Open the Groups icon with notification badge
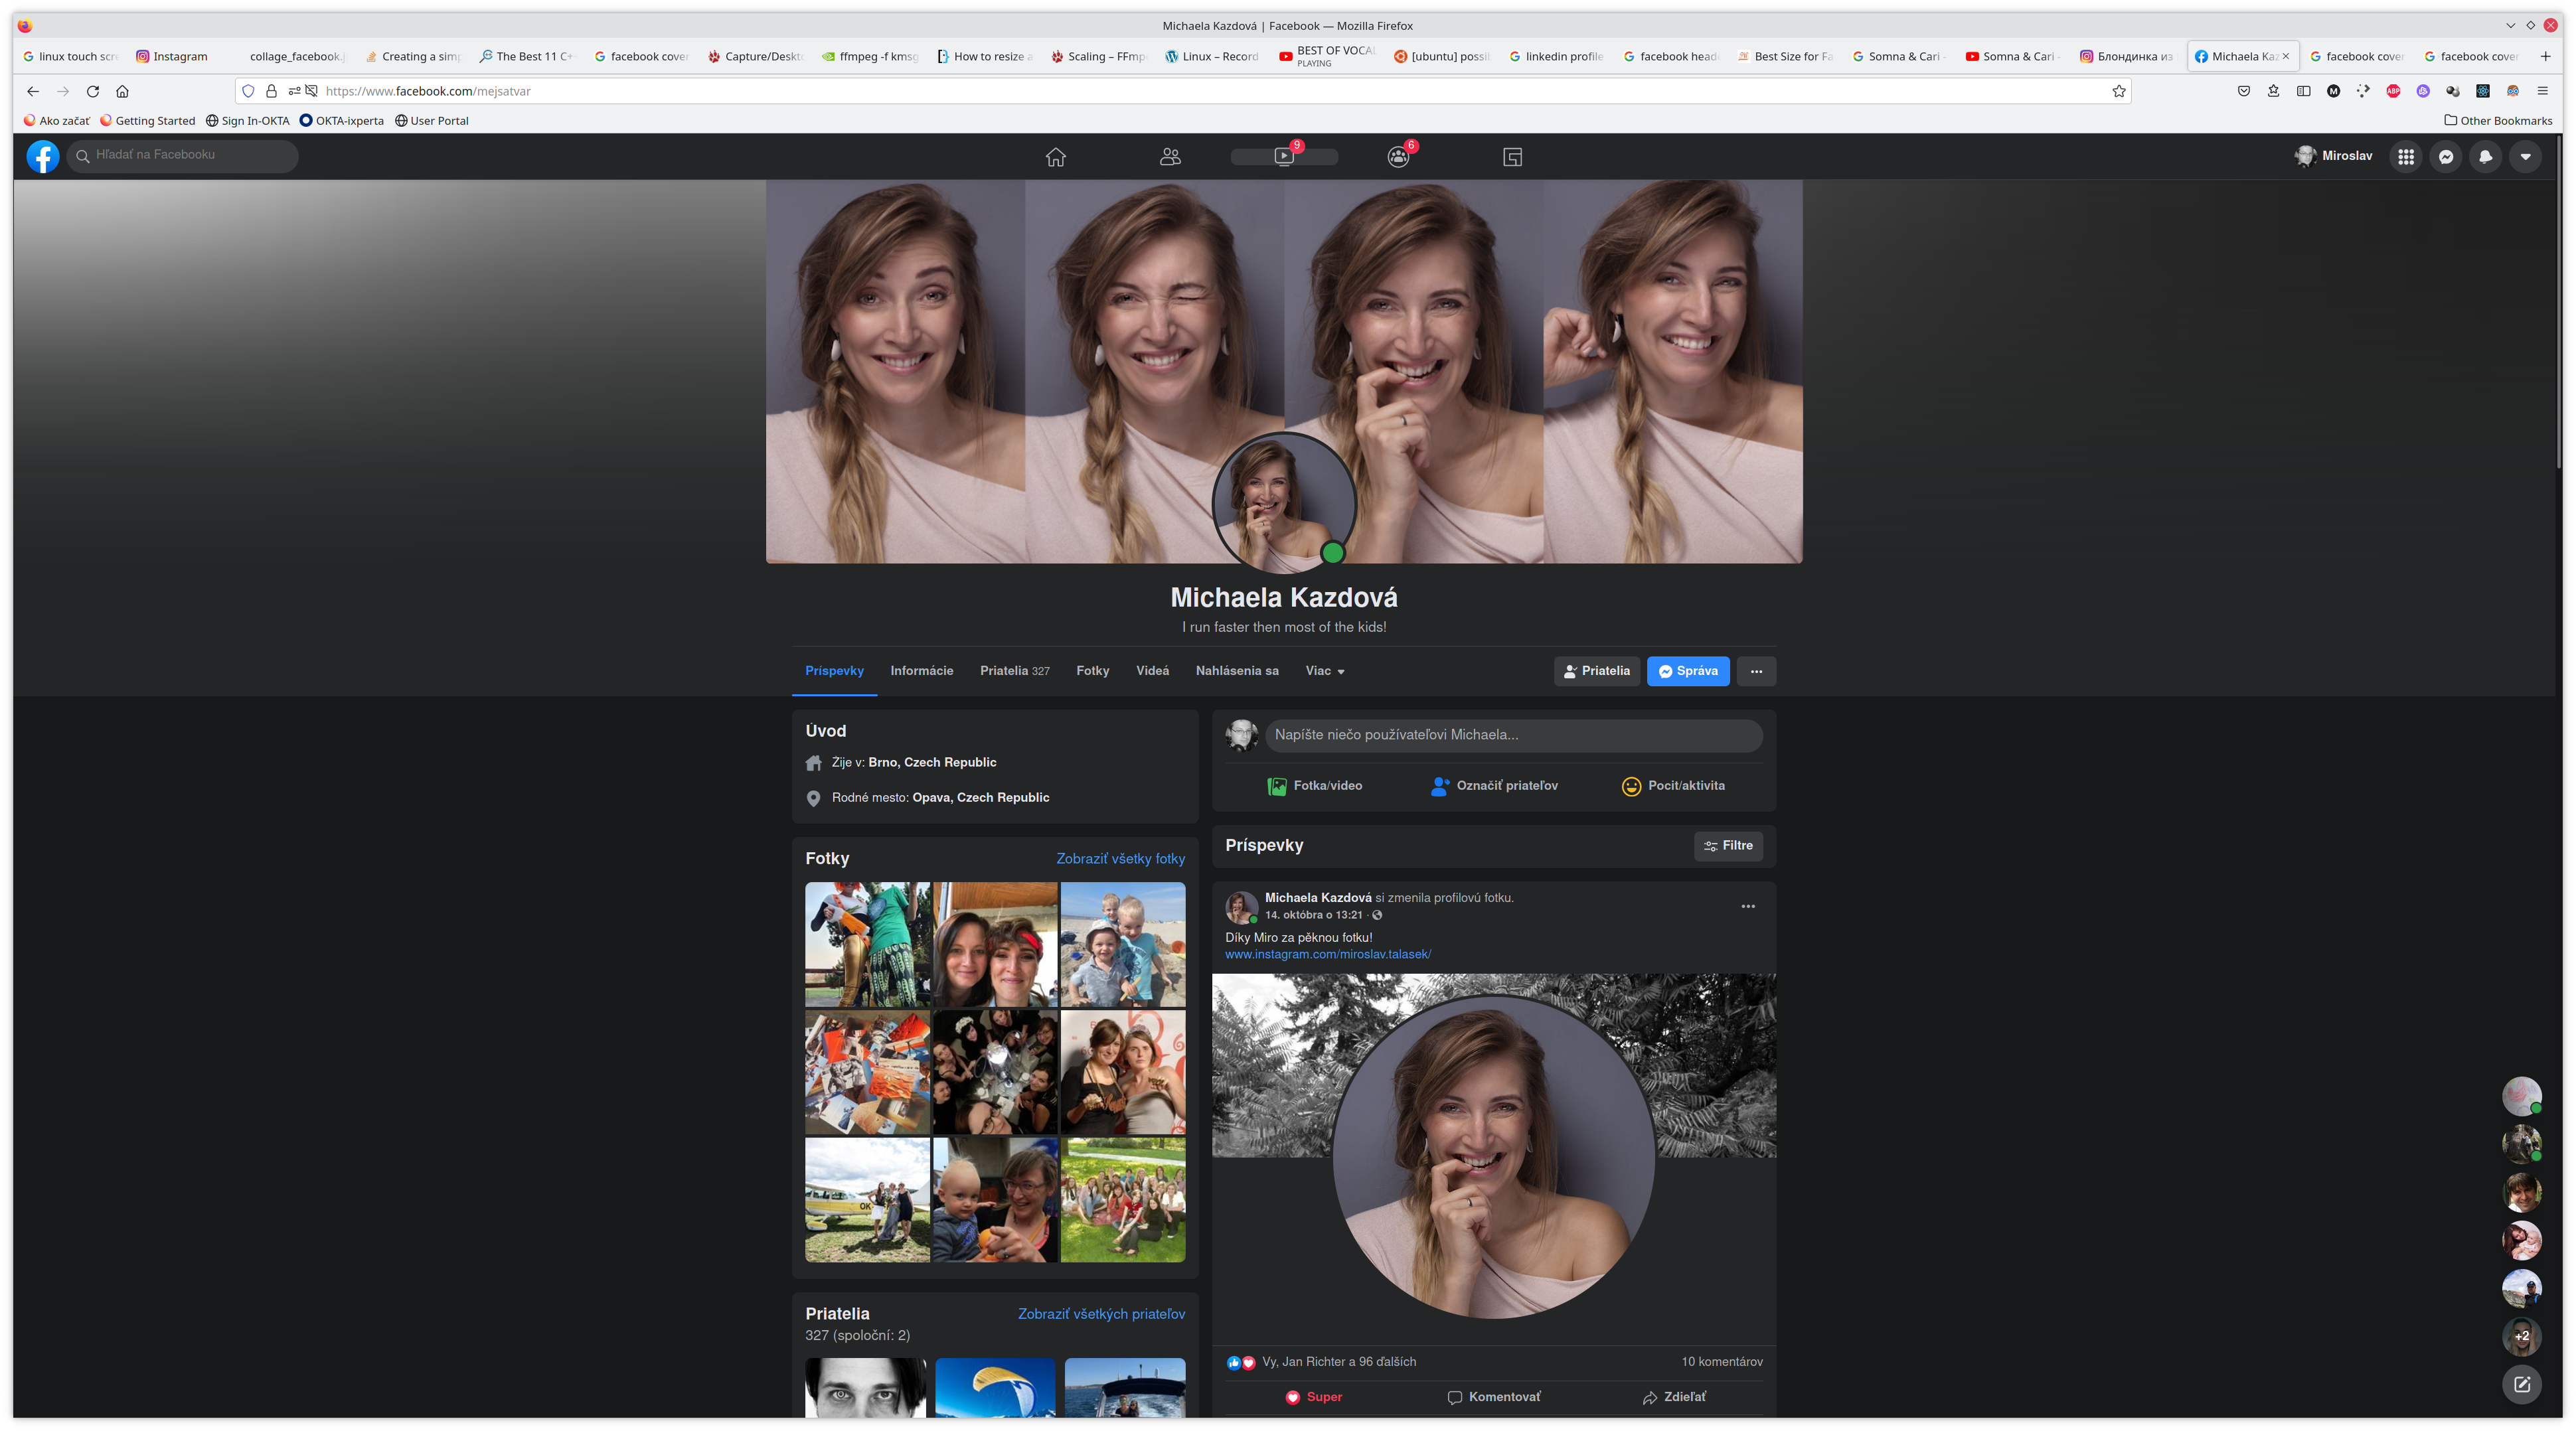Viewport: 2576px width, 1431px height. coord(1398,157)
